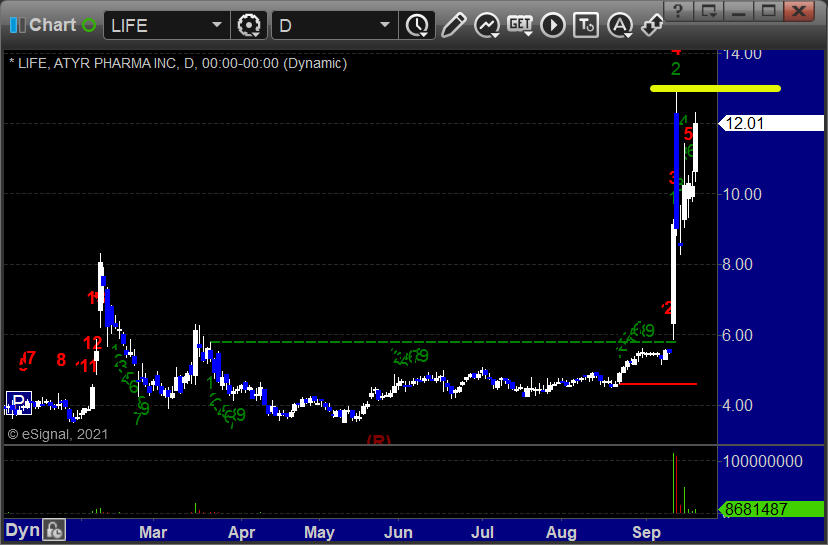Image resolution: width=828 pixels, height=545 pixels.
Task: Expand the LIFE symbol dropdown arrow
Action: pos(217,25)
